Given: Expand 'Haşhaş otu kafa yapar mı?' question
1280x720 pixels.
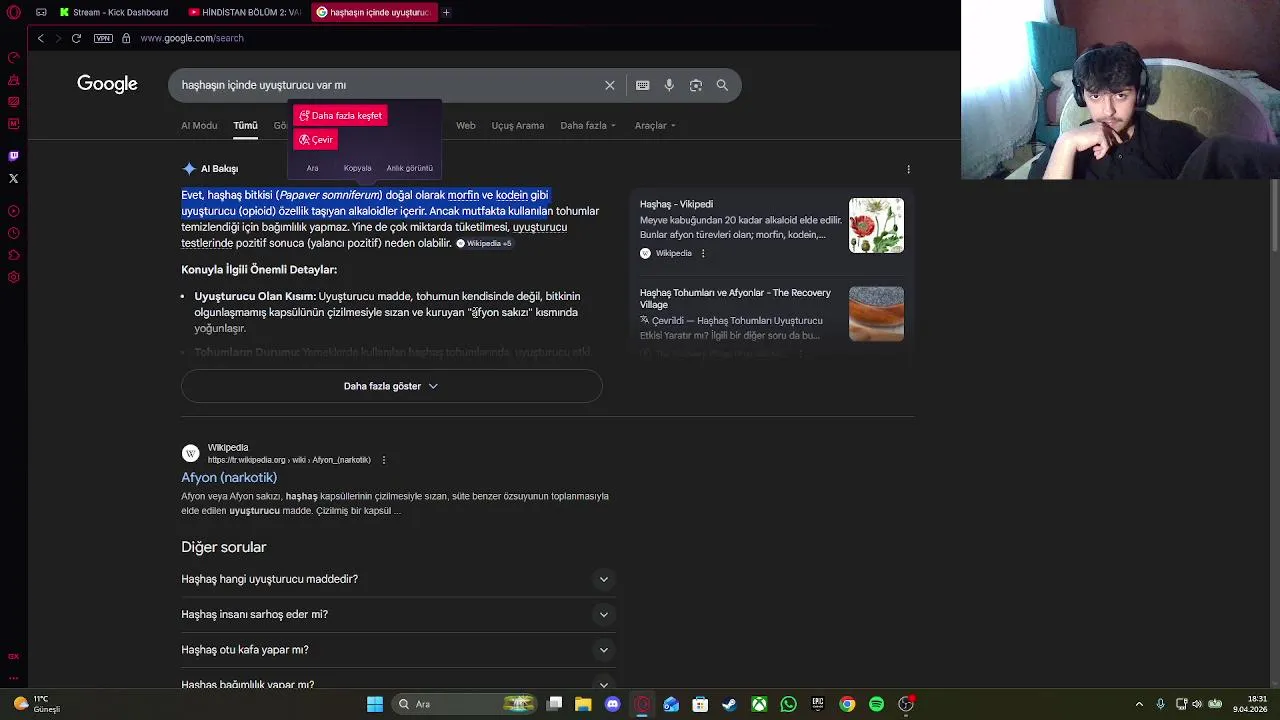Looking at the screenshot, I should (x=397, y=650).
